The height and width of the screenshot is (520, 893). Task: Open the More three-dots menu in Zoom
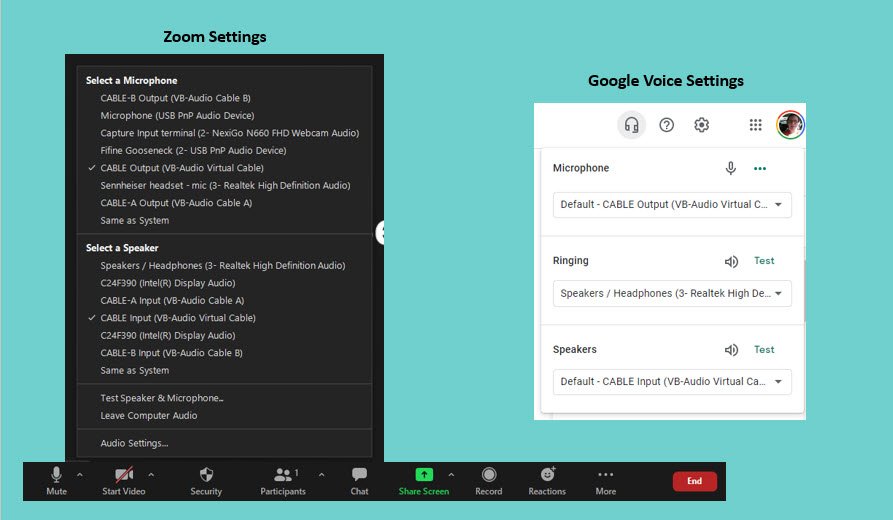(x=605, y=474)
